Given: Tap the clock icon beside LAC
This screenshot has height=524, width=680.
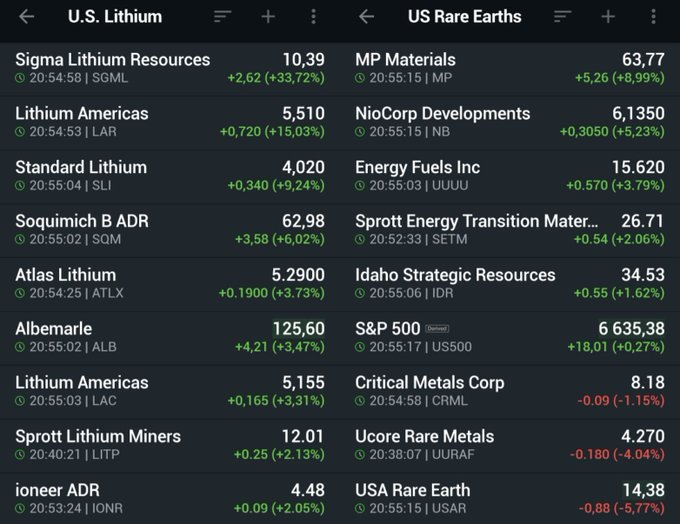Looking at the screenshot, I should click(x=20, y=401).
